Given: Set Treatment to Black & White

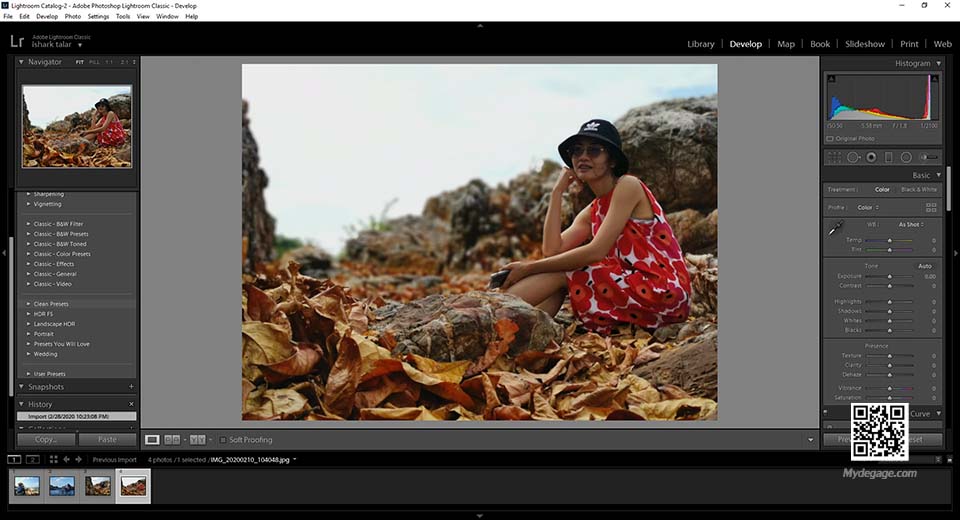Looking at the screenshot, I should tap(919, 190).
